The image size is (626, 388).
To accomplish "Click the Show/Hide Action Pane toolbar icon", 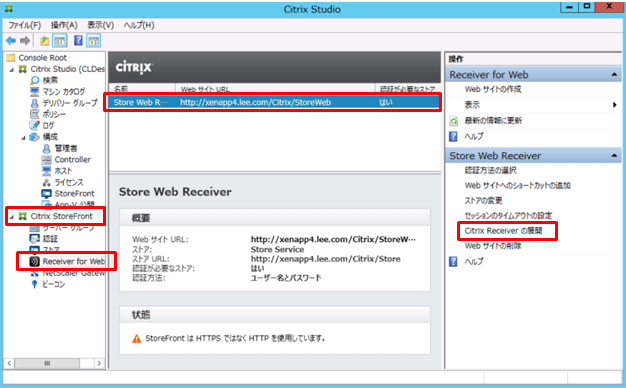I will click(94, 41).
